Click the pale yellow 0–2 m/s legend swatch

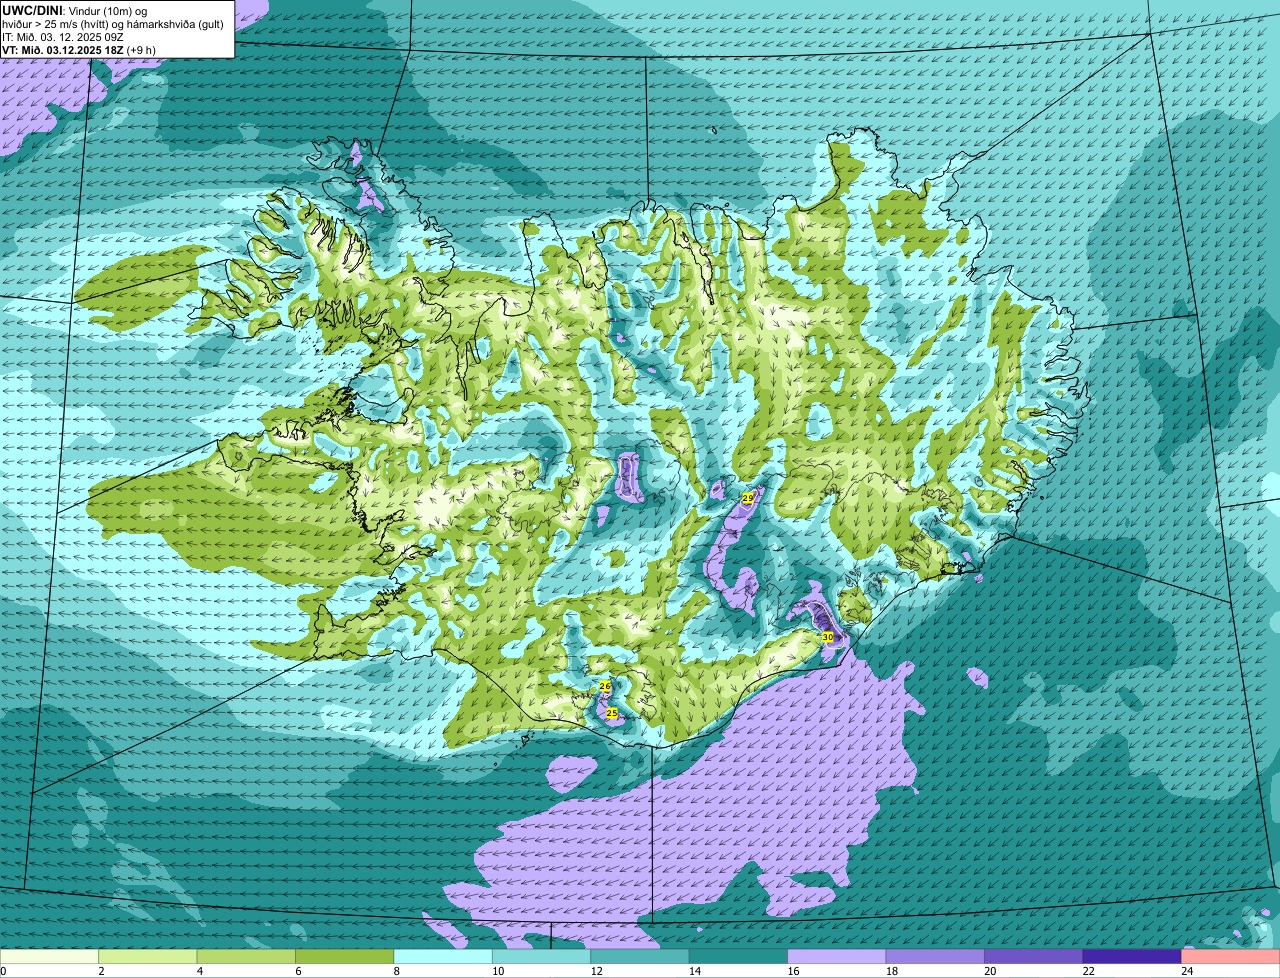(x=50, y=956)
